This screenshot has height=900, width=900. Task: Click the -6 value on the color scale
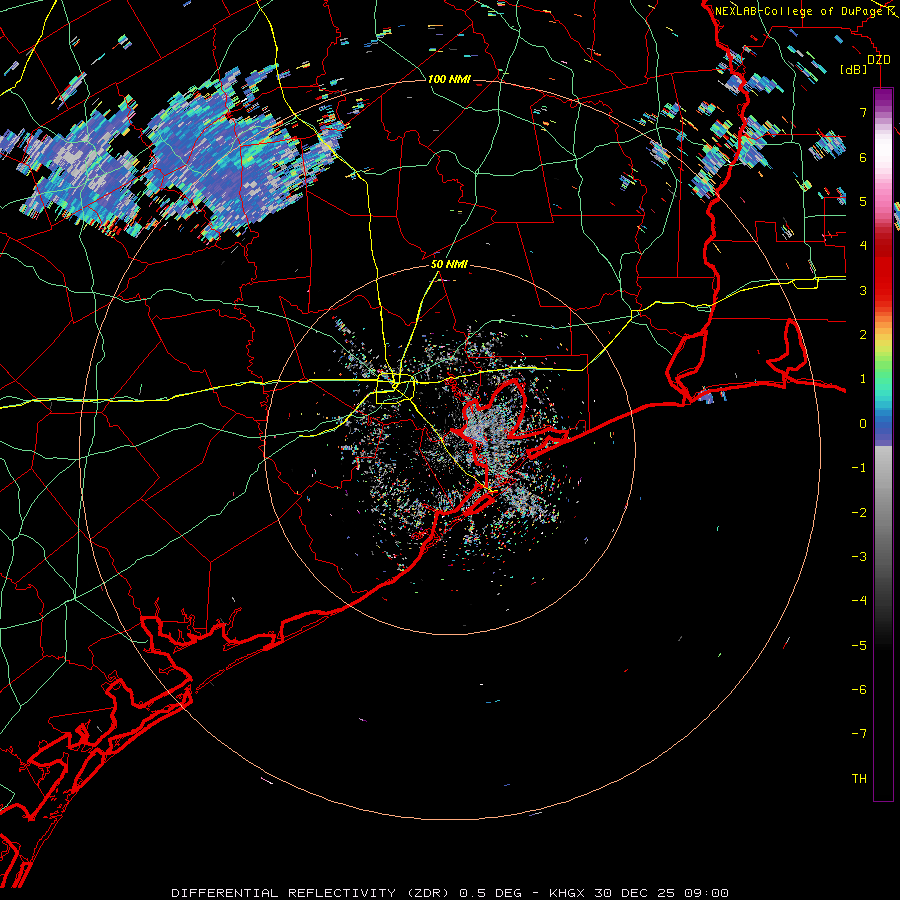[859, 690]
